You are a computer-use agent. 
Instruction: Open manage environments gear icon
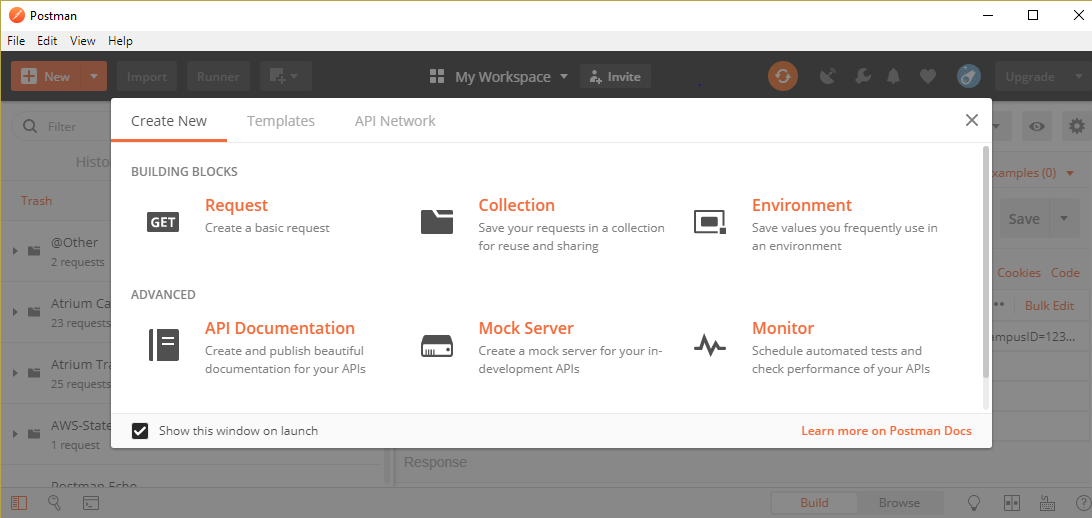click(1077, 126)
